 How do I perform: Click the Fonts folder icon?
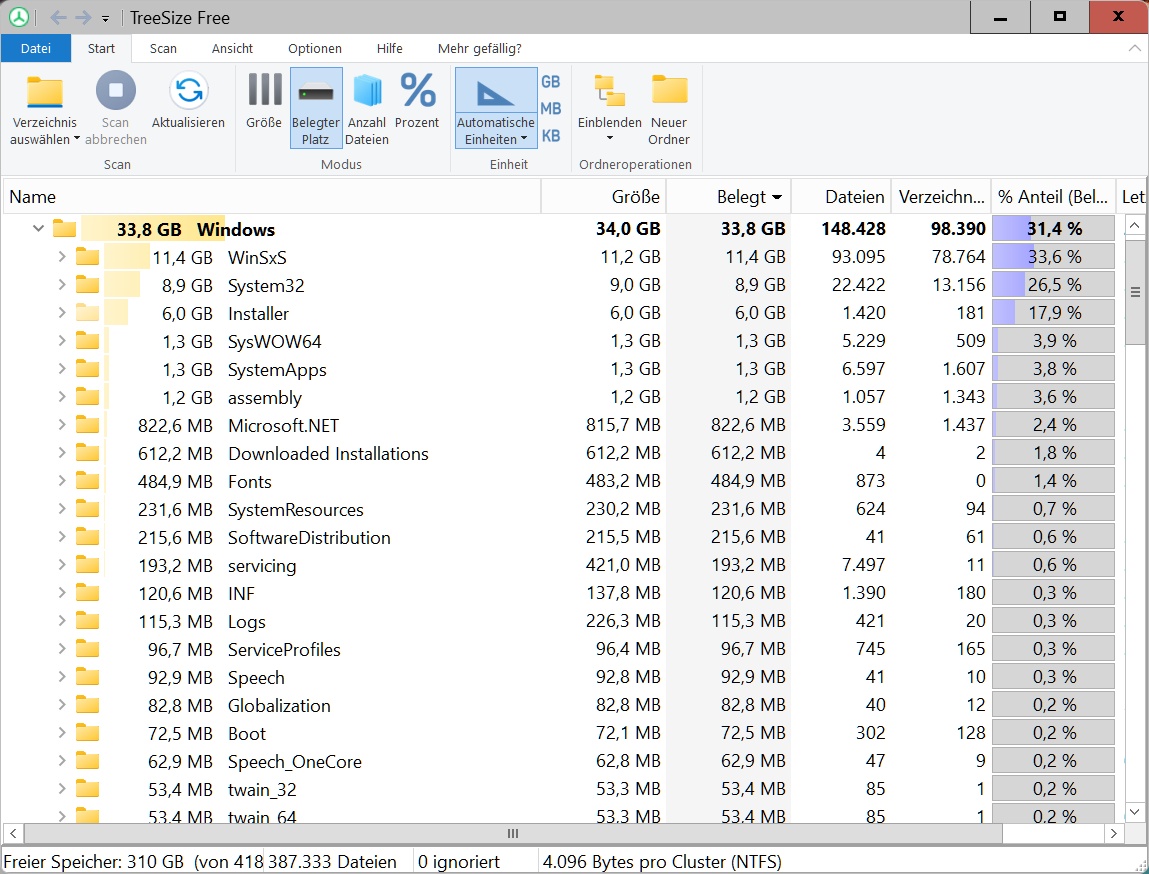point(88,481)
